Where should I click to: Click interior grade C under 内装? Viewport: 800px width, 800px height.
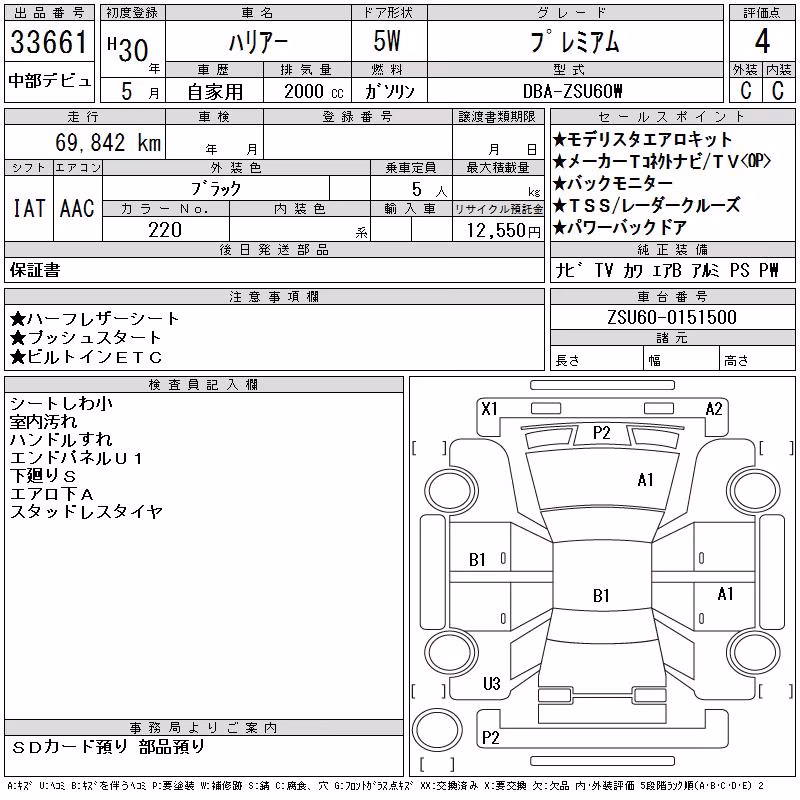tap(778, 90)
